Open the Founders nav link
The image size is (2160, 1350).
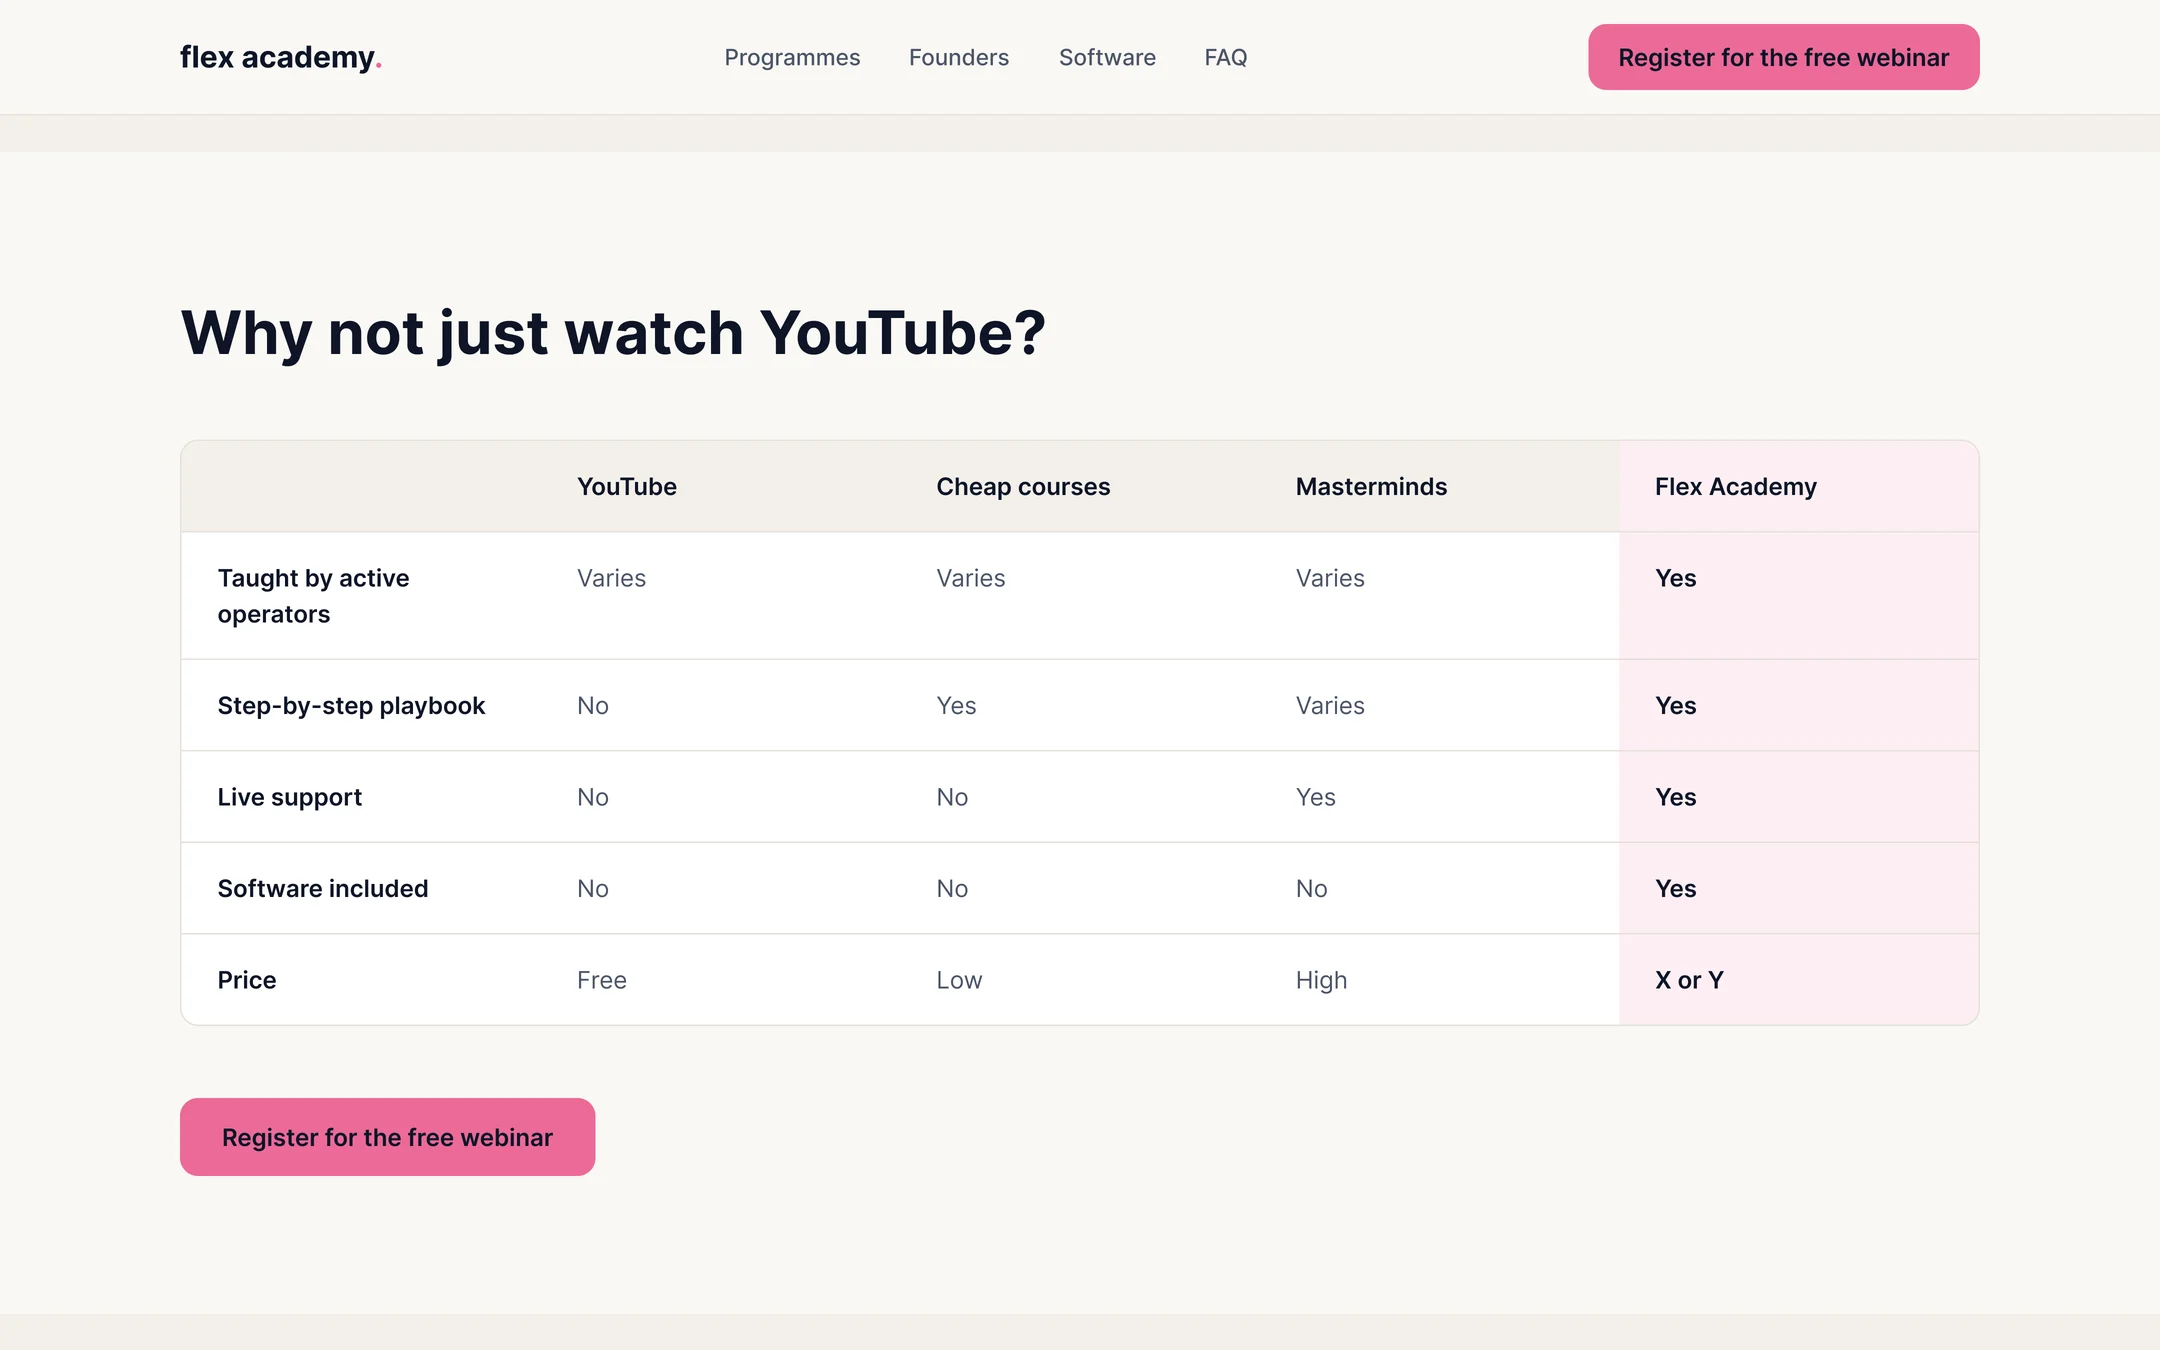(959, 57)
